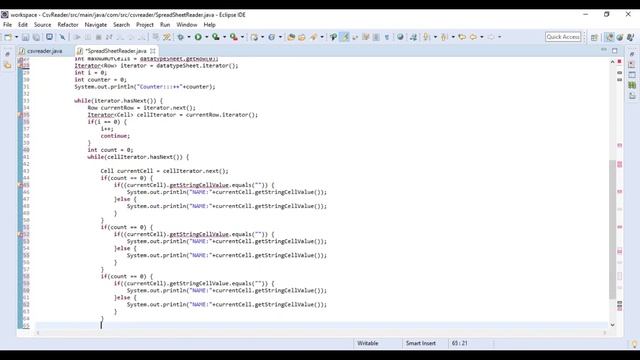640x360 pixels.
Task: Minimize the editor area
Action: [x=604, y=50]
